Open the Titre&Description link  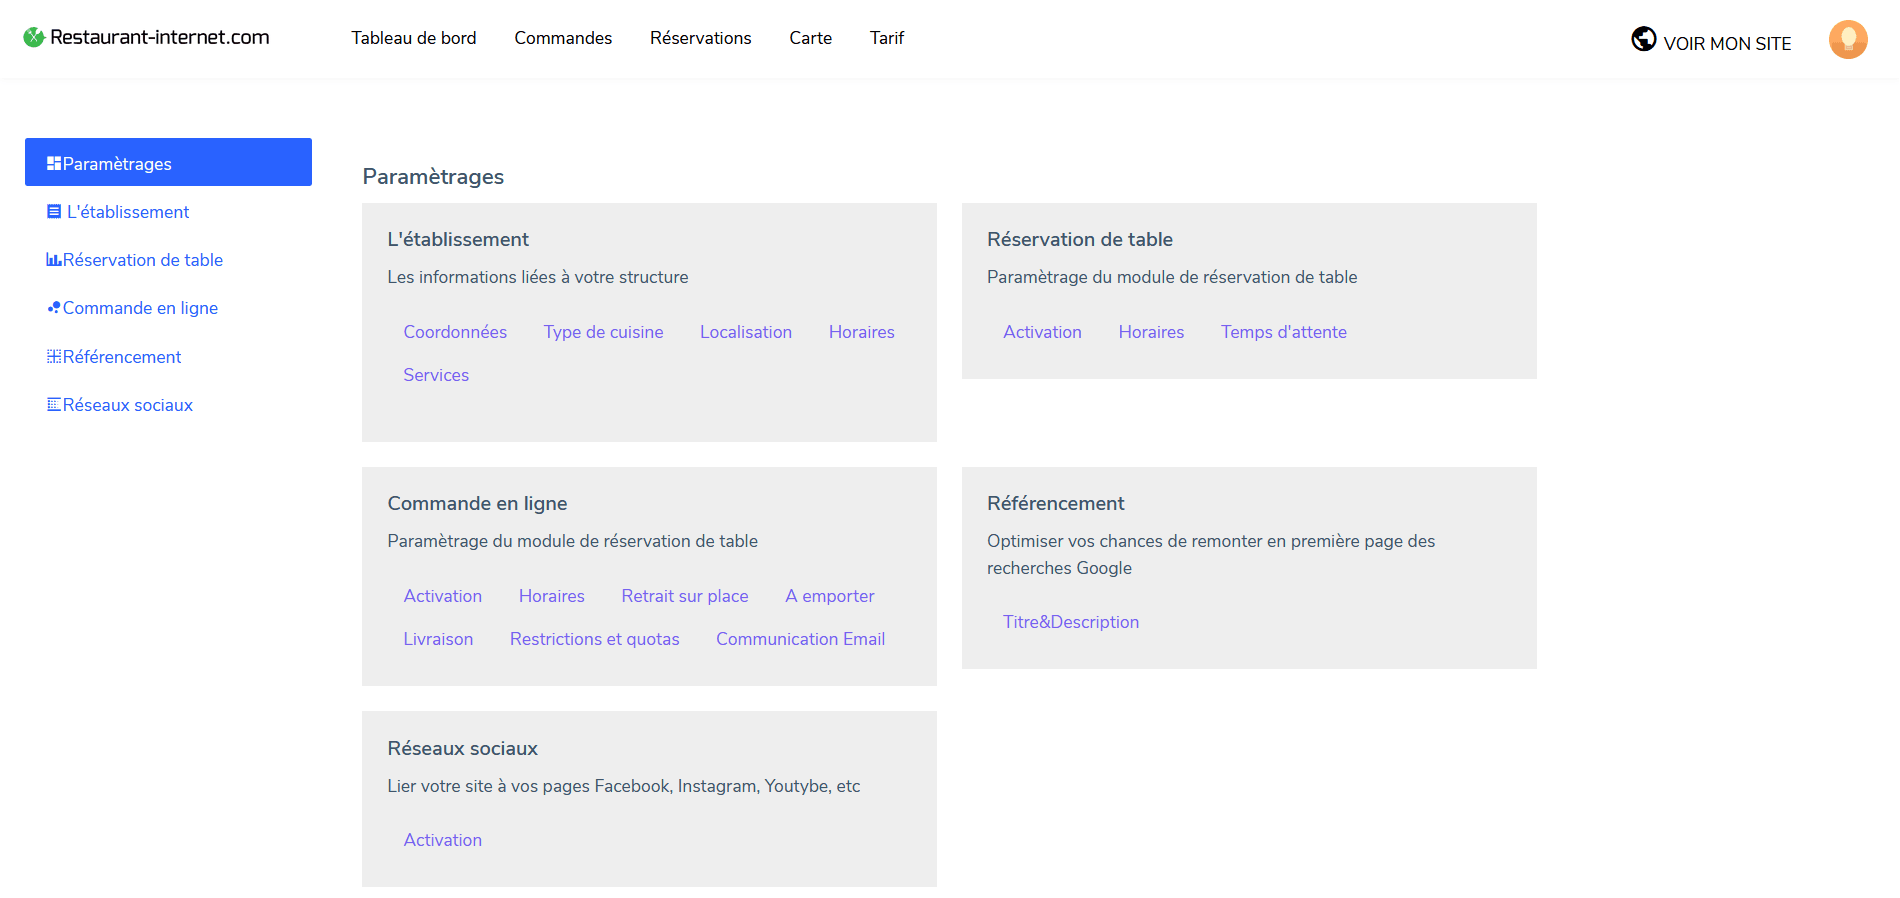[x=1070, y=622]
